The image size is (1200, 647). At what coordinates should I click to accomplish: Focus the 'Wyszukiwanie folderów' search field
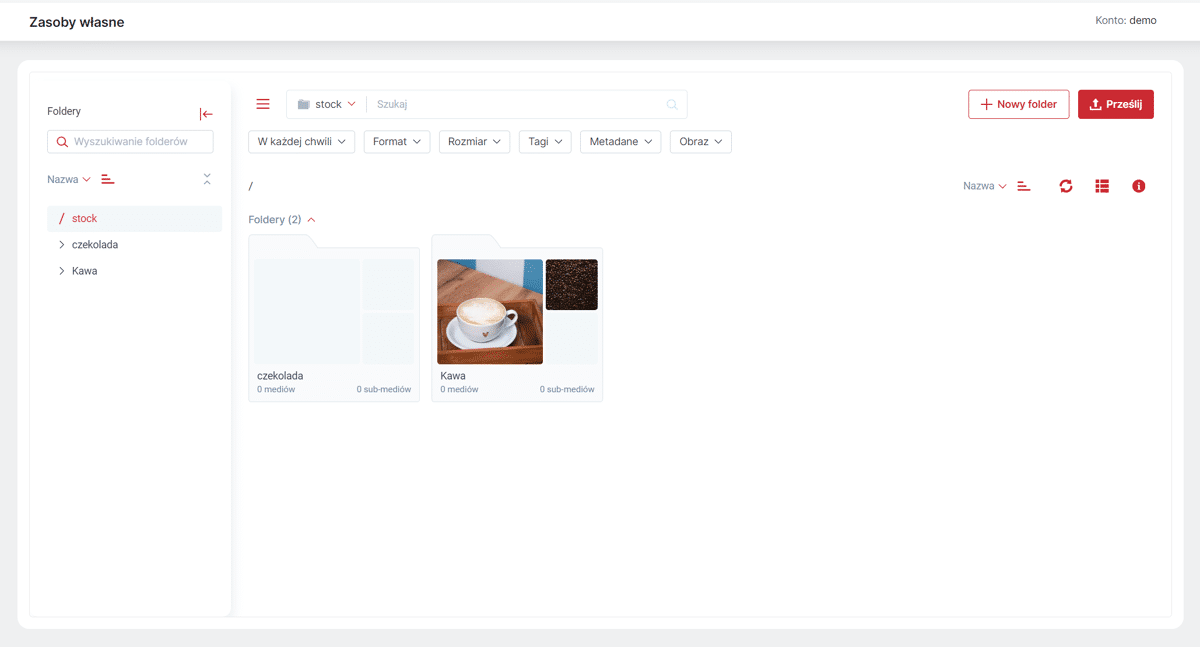[x=130, y=142]
